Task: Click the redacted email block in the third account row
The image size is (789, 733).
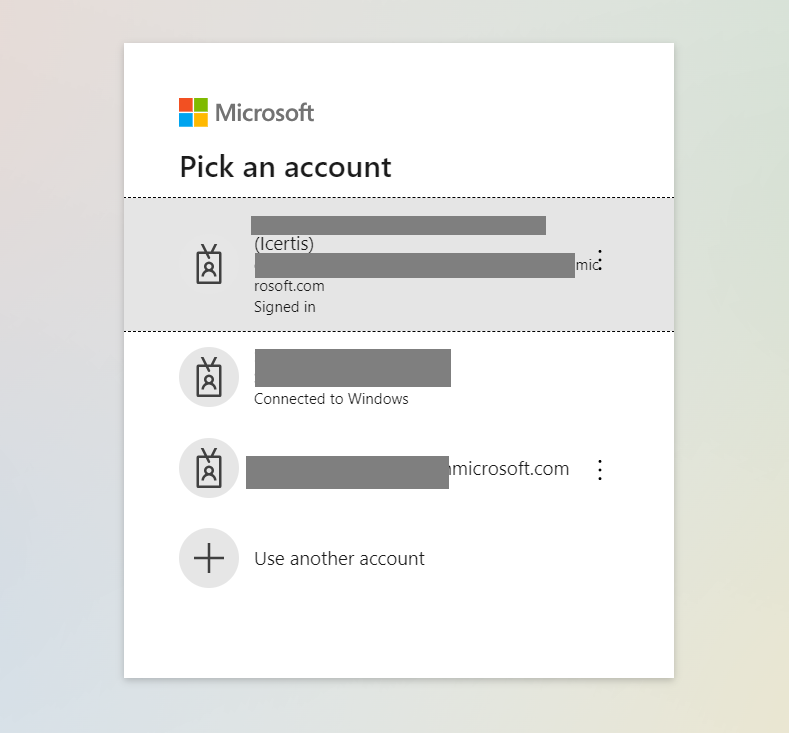Action: click(347, 472)
